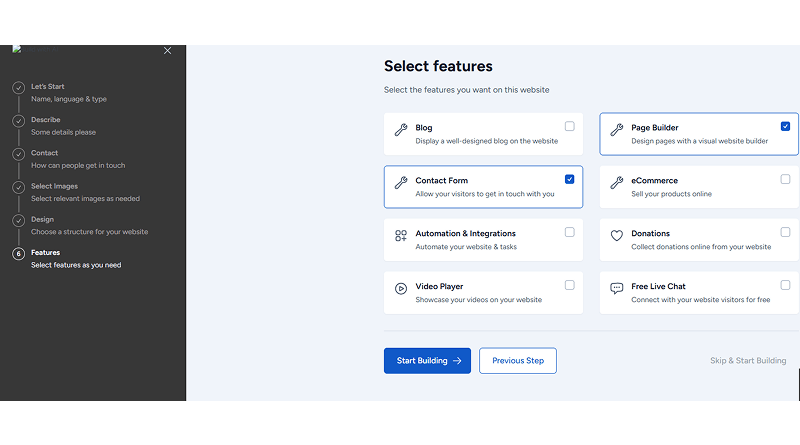The width and height of the screenshot is (800, 445).
Task: Click 'Collect donations online from your website'
Action: (701, 247)
